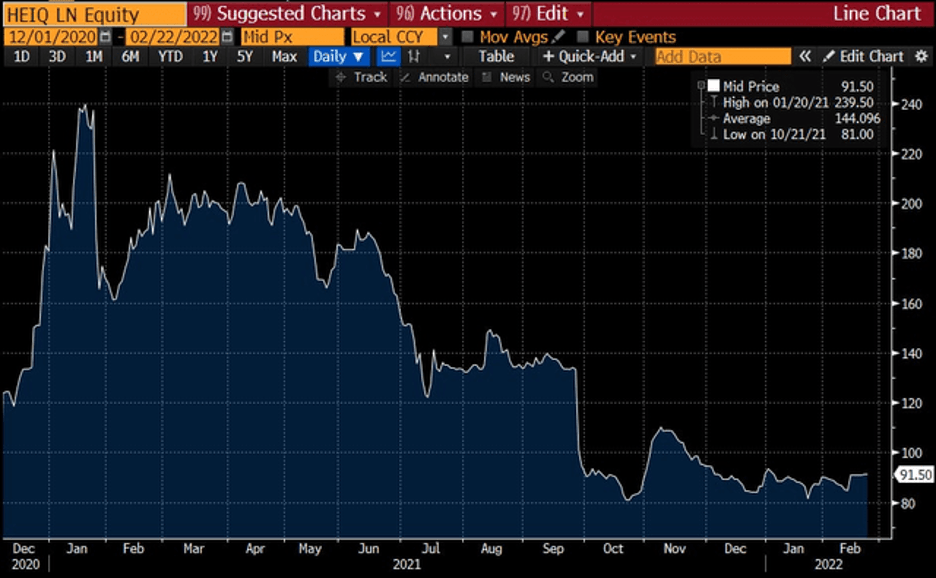
Task: Click the white Mid Price legend swatch
Action: (x=713, y=87)
